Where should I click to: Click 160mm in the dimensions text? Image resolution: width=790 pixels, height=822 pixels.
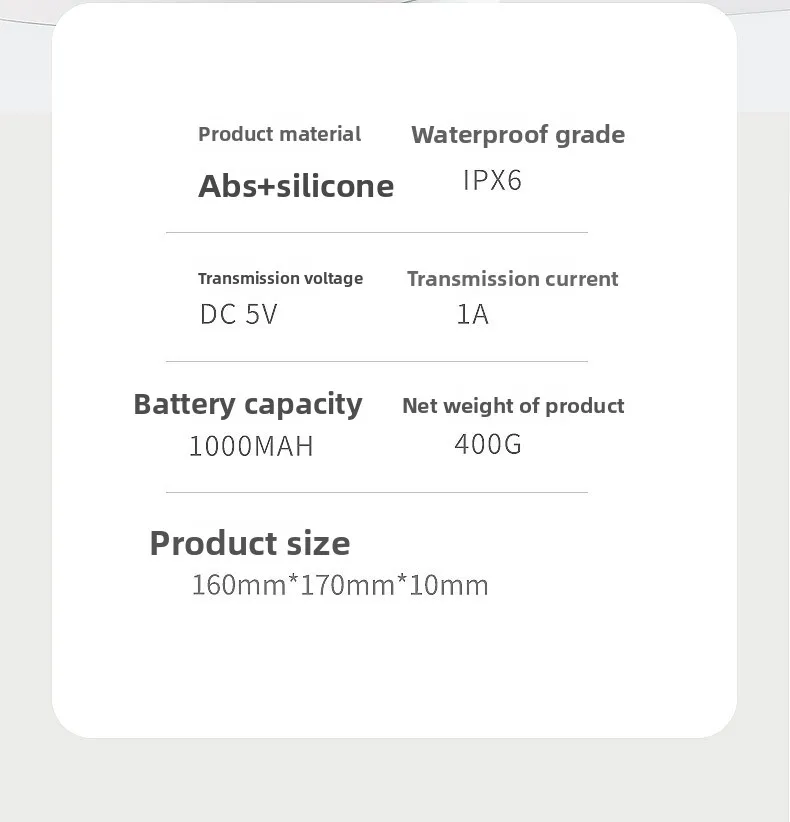238,585
